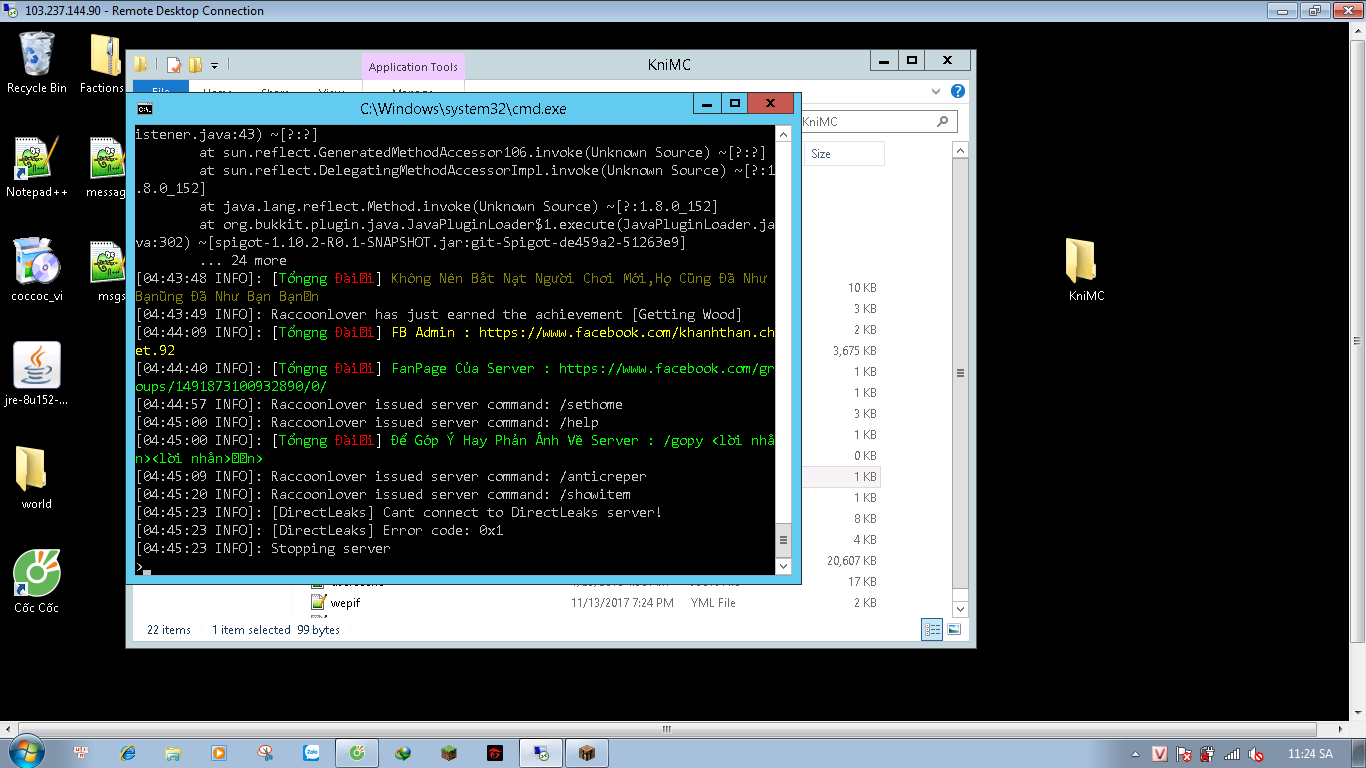
Task: Open the Application Tools ribbon tab
Action: (413, 67)
